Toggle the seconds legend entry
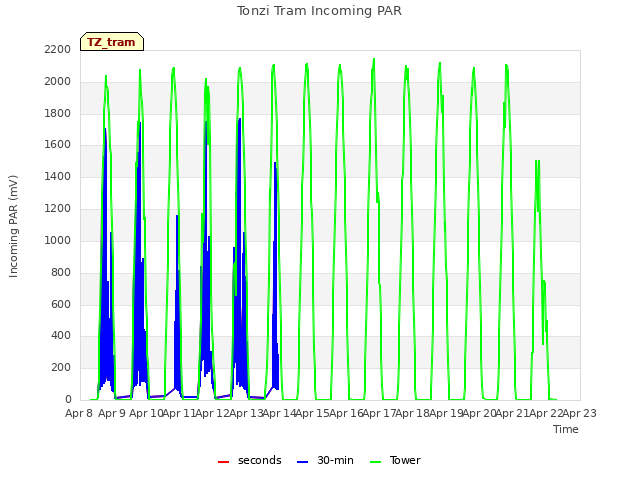 [x=250, y=460]
